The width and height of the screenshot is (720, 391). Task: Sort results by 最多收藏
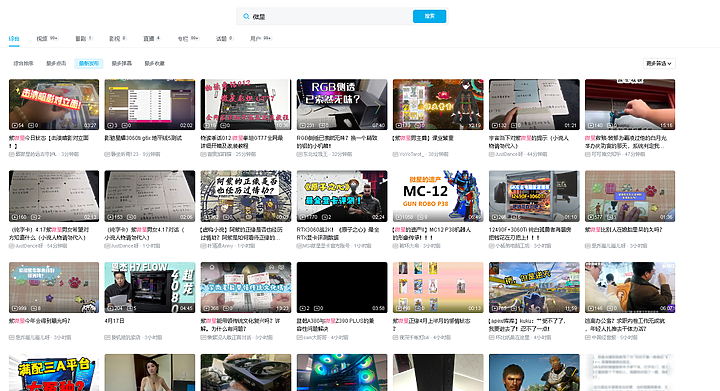pos(154,63)
